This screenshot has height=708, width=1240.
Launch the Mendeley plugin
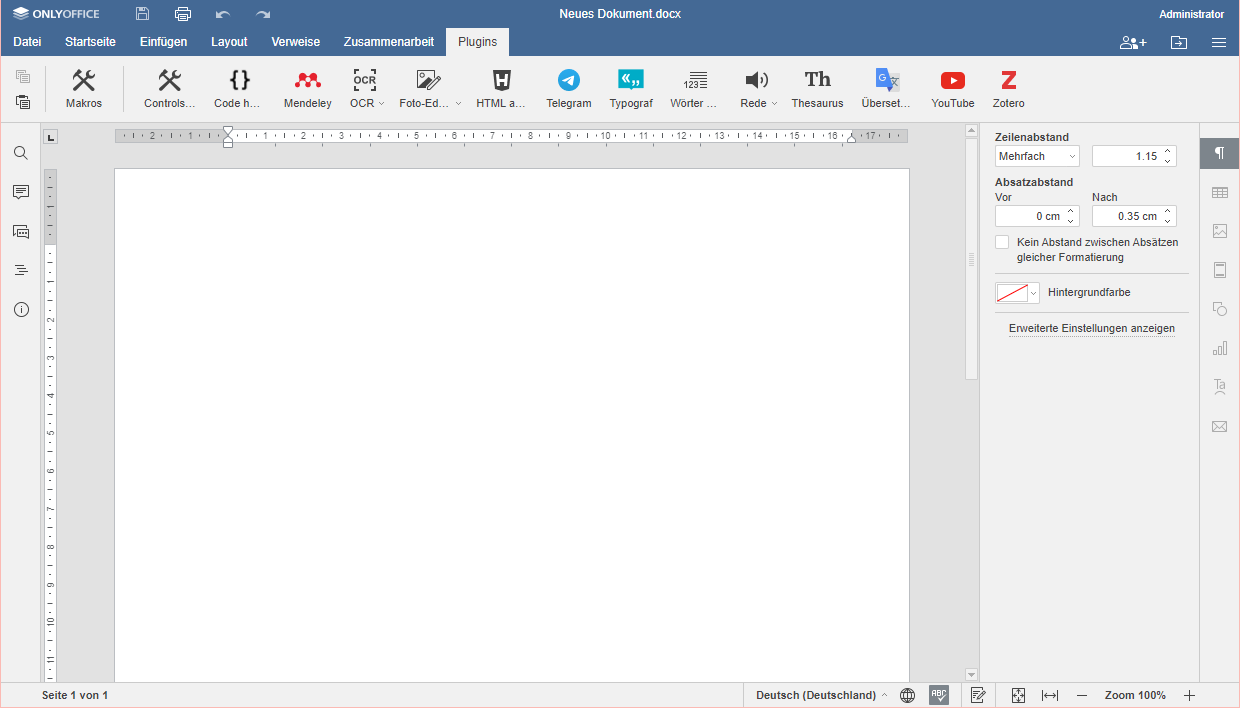click(x=307, y=88)
